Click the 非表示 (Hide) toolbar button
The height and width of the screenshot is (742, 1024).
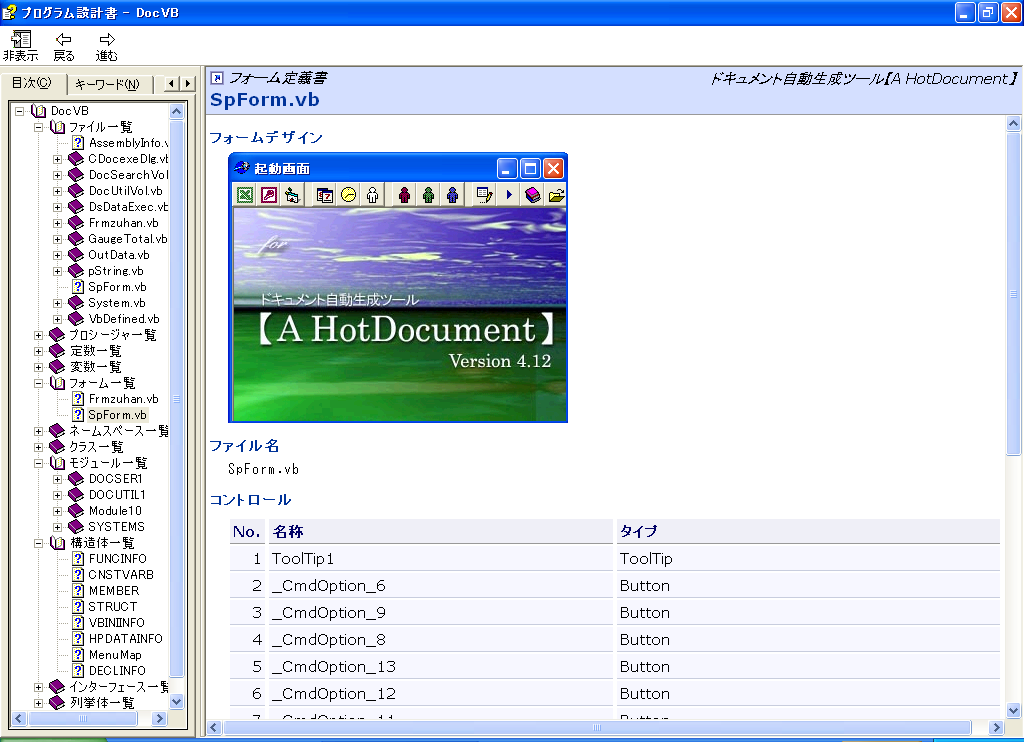coord(20,46)
